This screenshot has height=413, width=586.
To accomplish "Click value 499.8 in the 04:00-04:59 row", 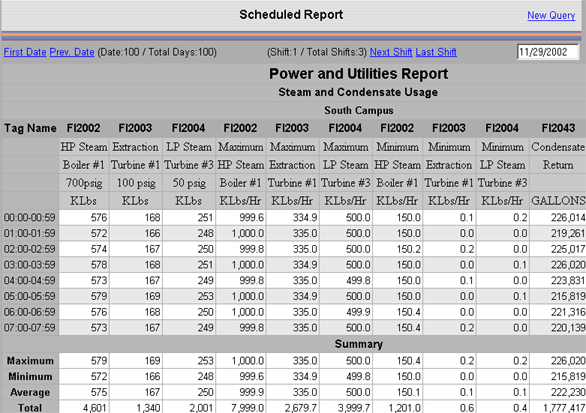I will [x=358, y=280].
